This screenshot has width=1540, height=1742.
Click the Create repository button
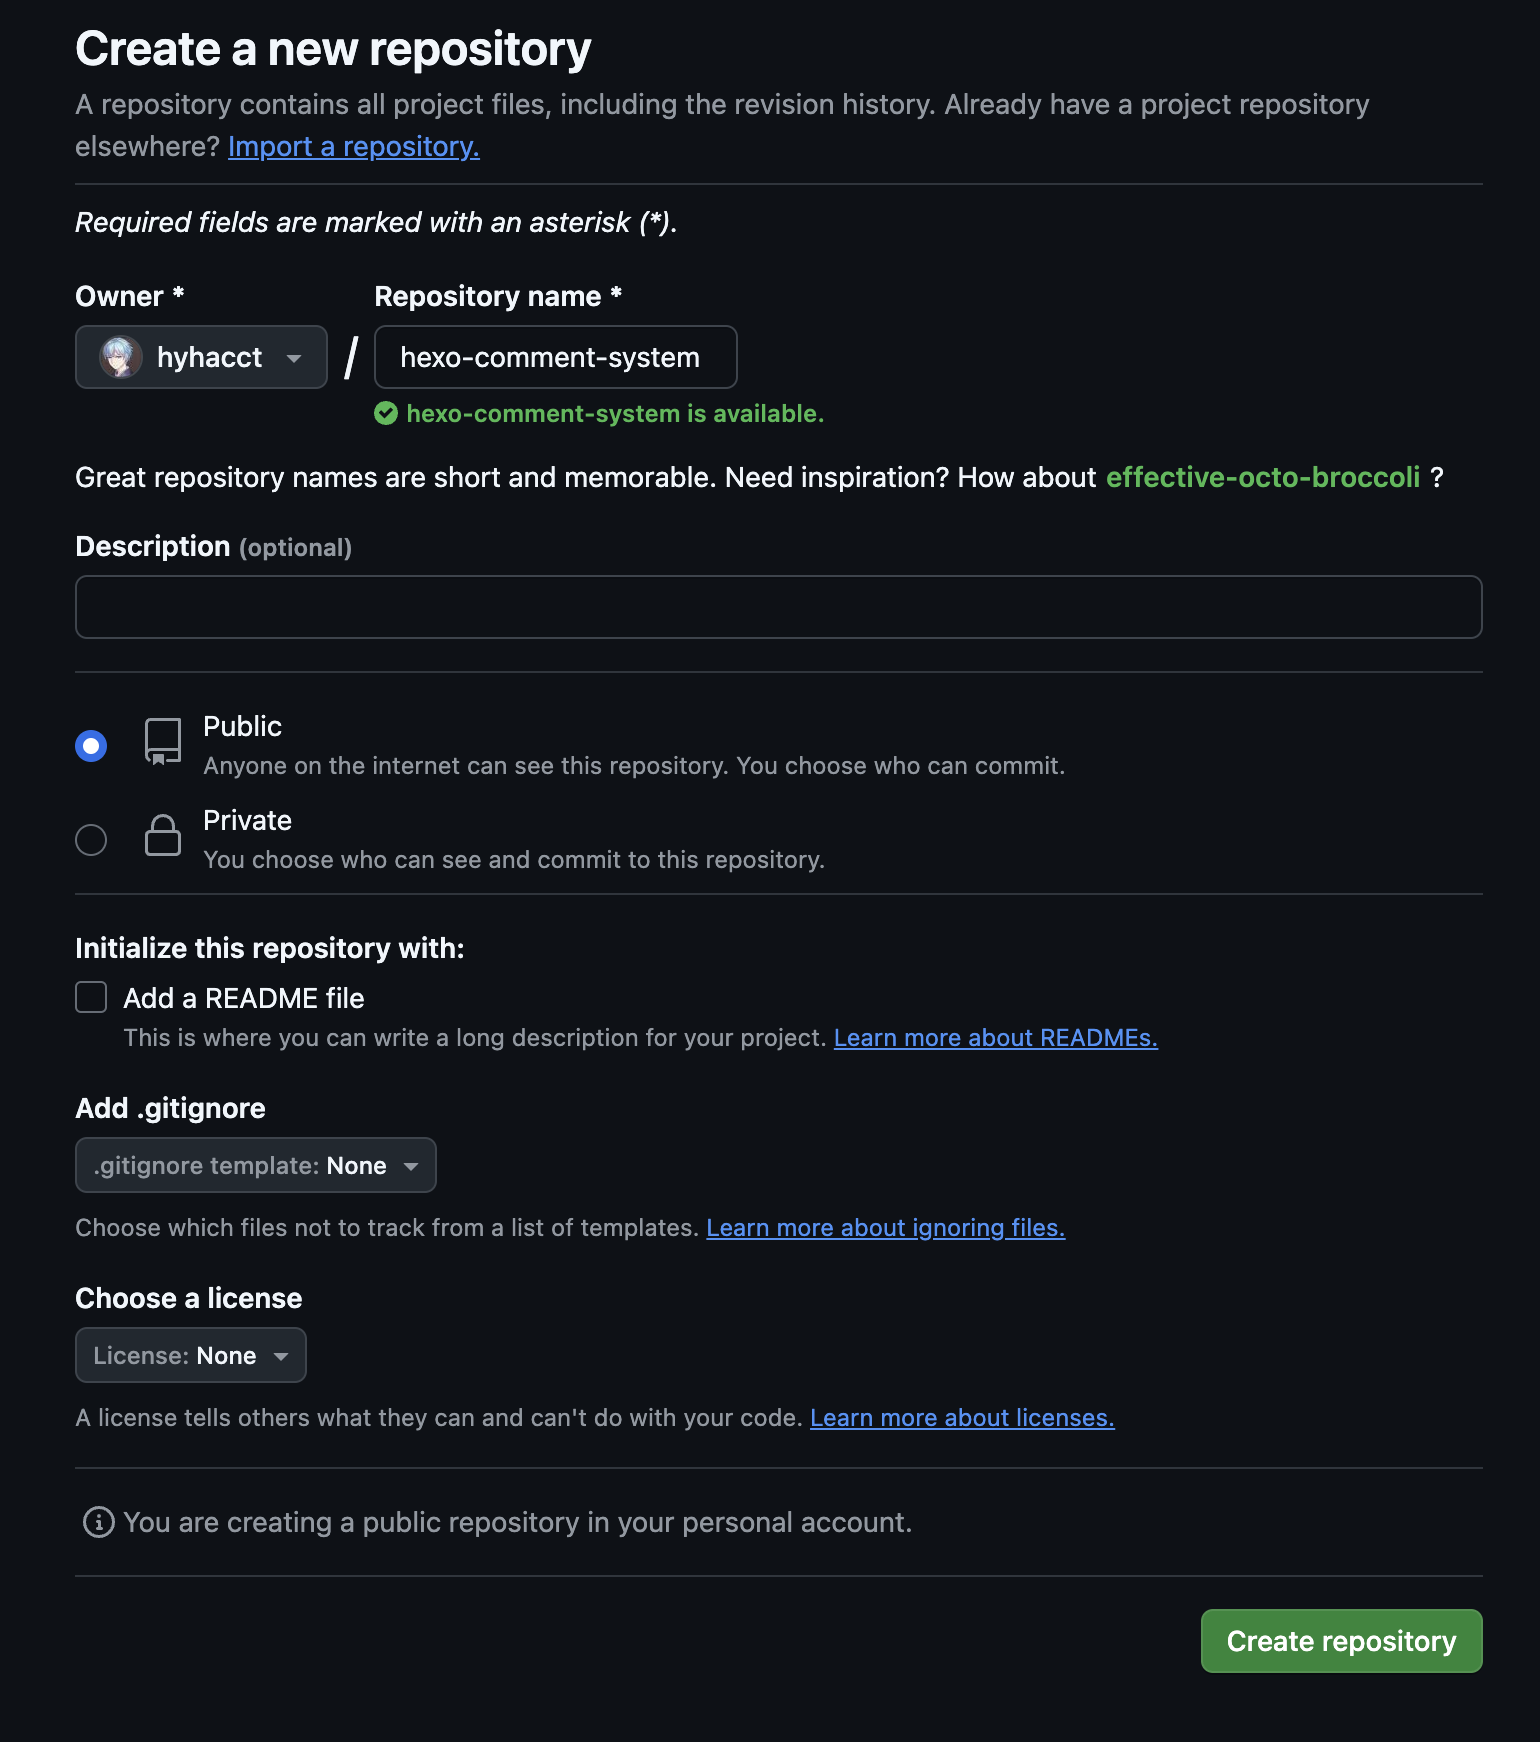(x=1341, y=1641)
